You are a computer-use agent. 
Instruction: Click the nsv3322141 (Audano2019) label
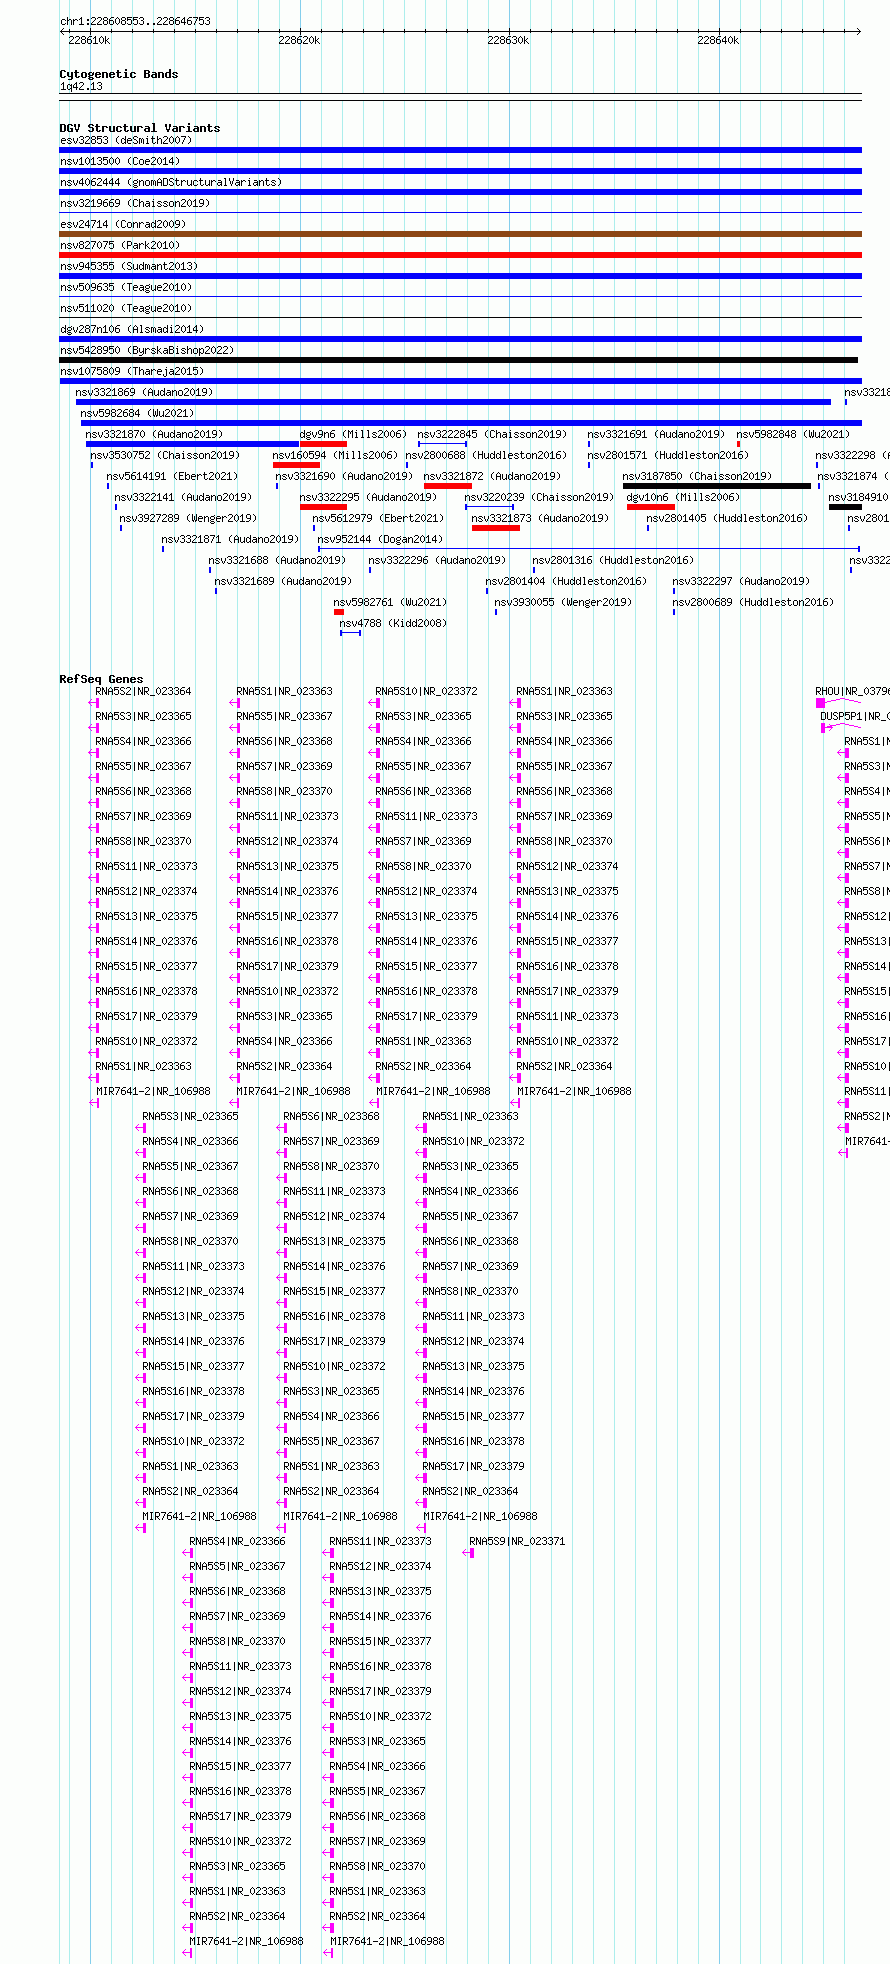click(183, 497)
